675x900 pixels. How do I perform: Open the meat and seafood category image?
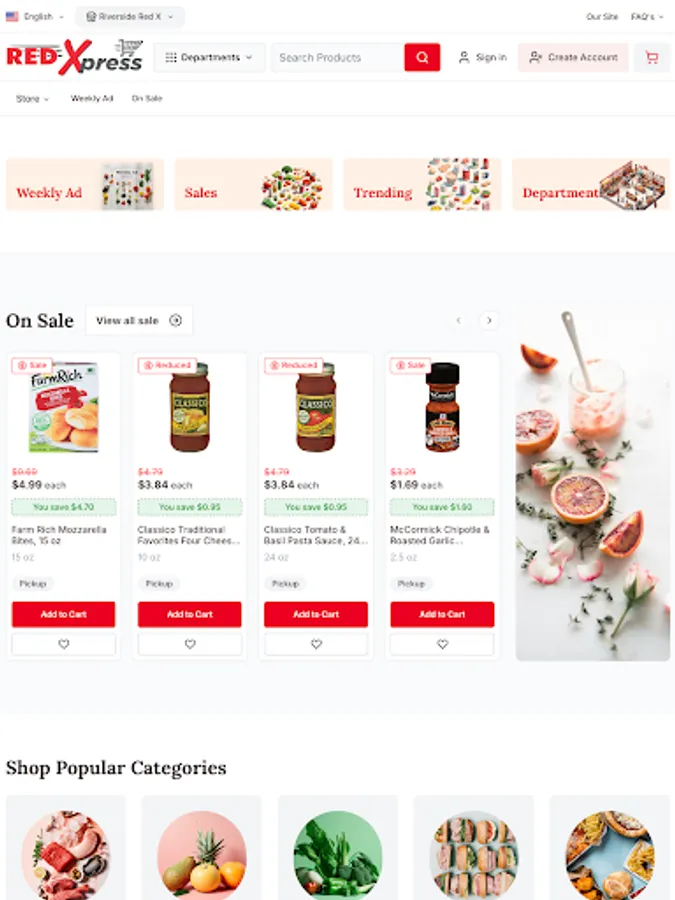[65, 855]
